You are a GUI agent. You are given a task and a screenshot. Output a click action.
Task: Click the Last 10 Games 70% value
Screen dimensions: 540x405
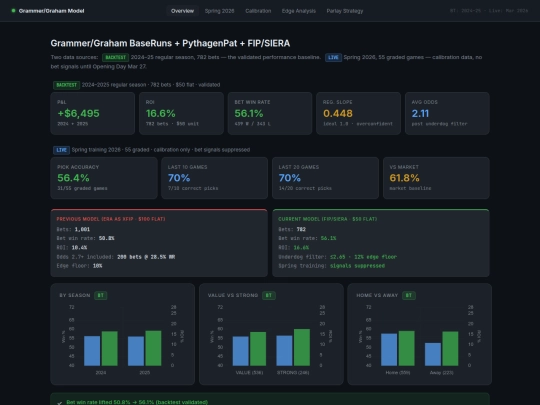(x=179, y=178)
